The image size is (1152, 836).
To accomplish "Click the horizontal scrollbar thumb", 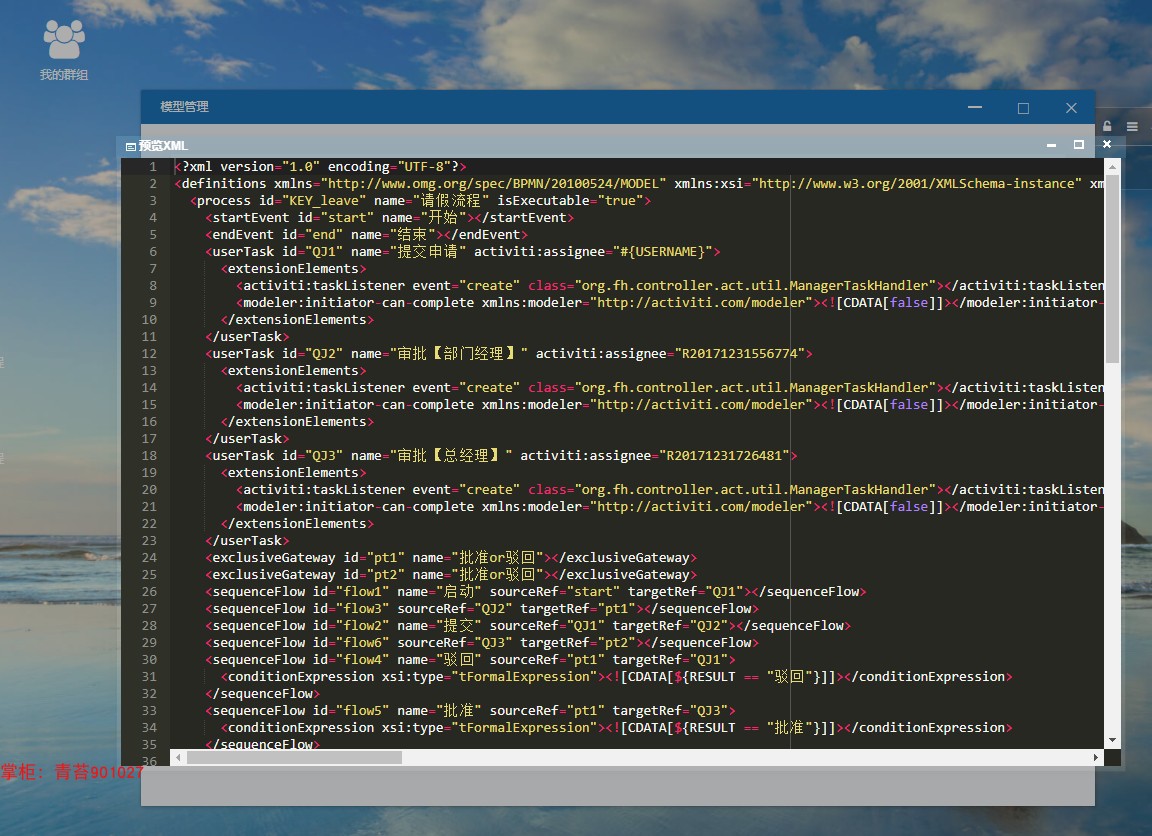I will (x=294, y=757).
